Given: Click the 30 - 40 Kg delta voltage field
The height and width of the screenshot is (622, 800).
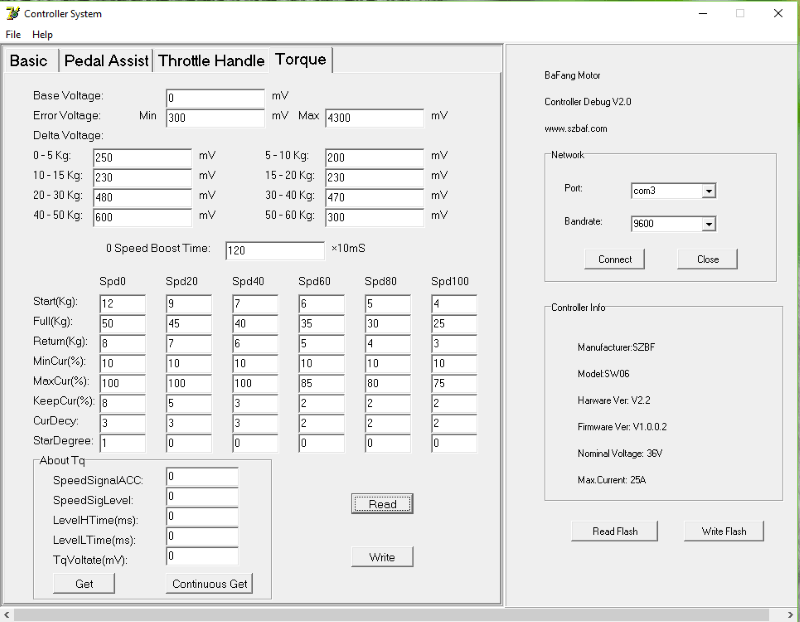Looking at the screenshot, I should coord(374,197).
